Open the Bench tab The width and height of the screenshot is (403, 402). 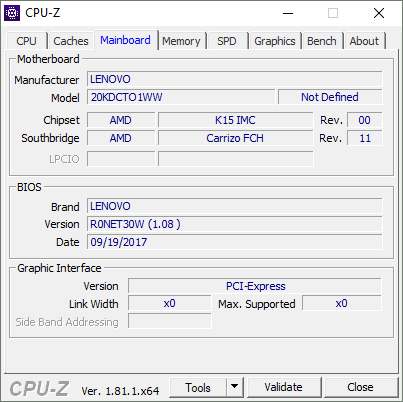pos(322,41)
